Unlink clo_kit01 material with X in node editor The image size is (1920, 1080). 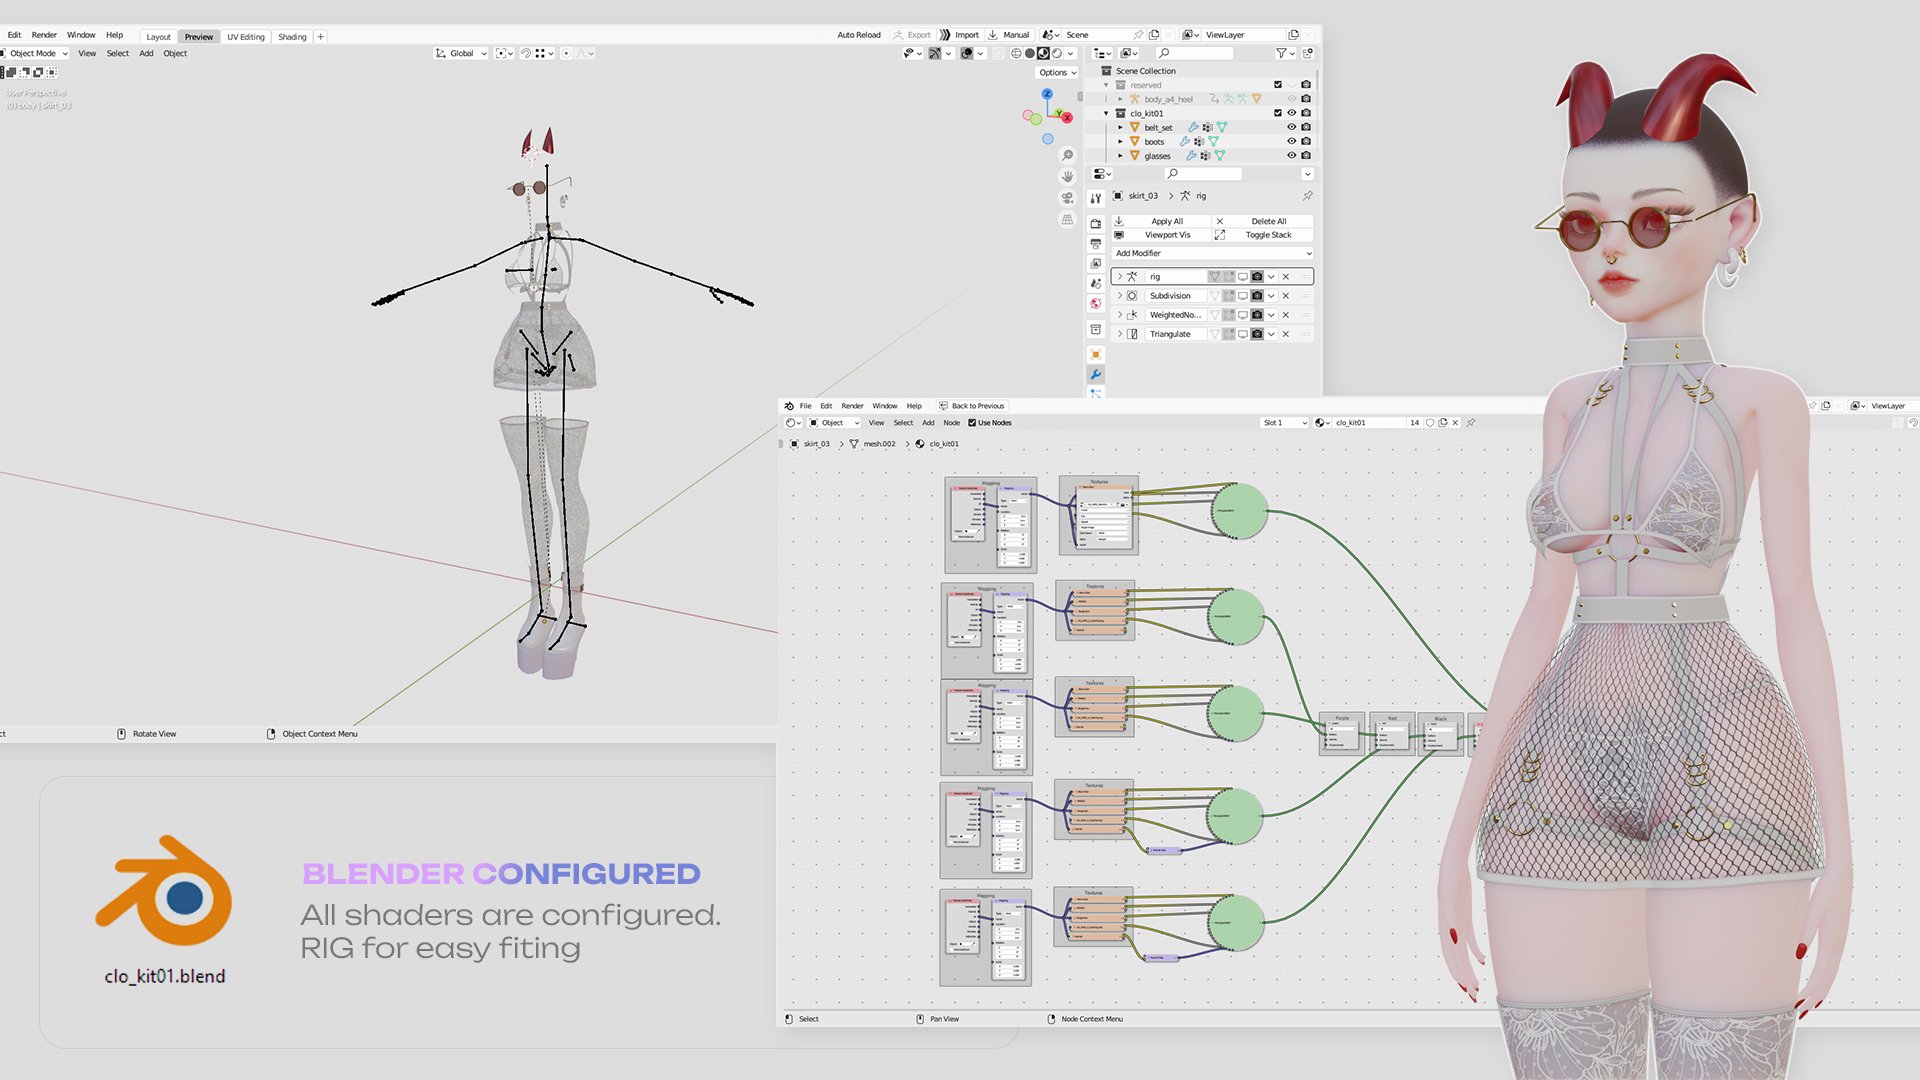pyautogui.click(x=1455, y=423)
